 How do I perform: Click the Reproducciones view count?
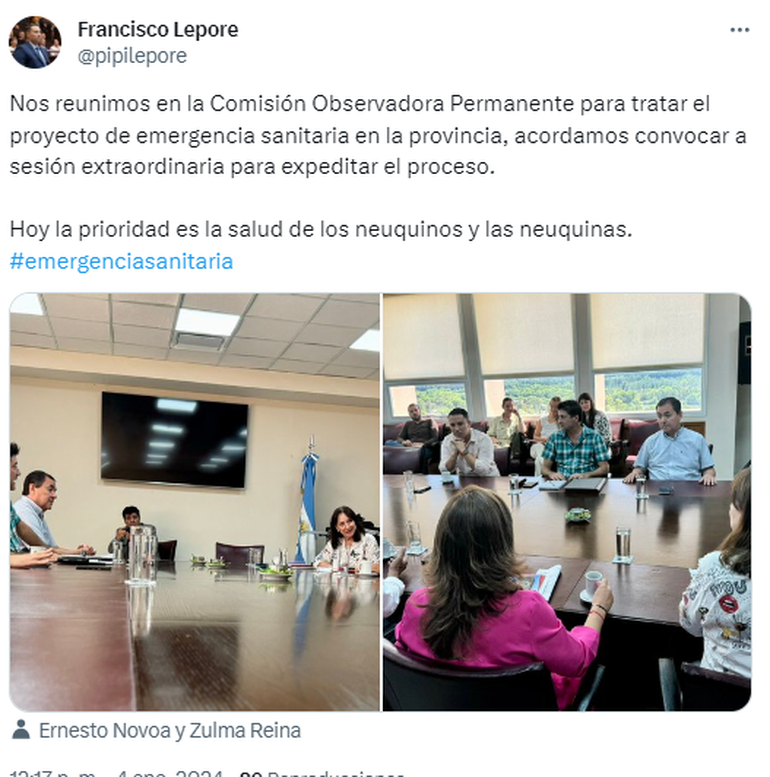click(x=321, y=773)
